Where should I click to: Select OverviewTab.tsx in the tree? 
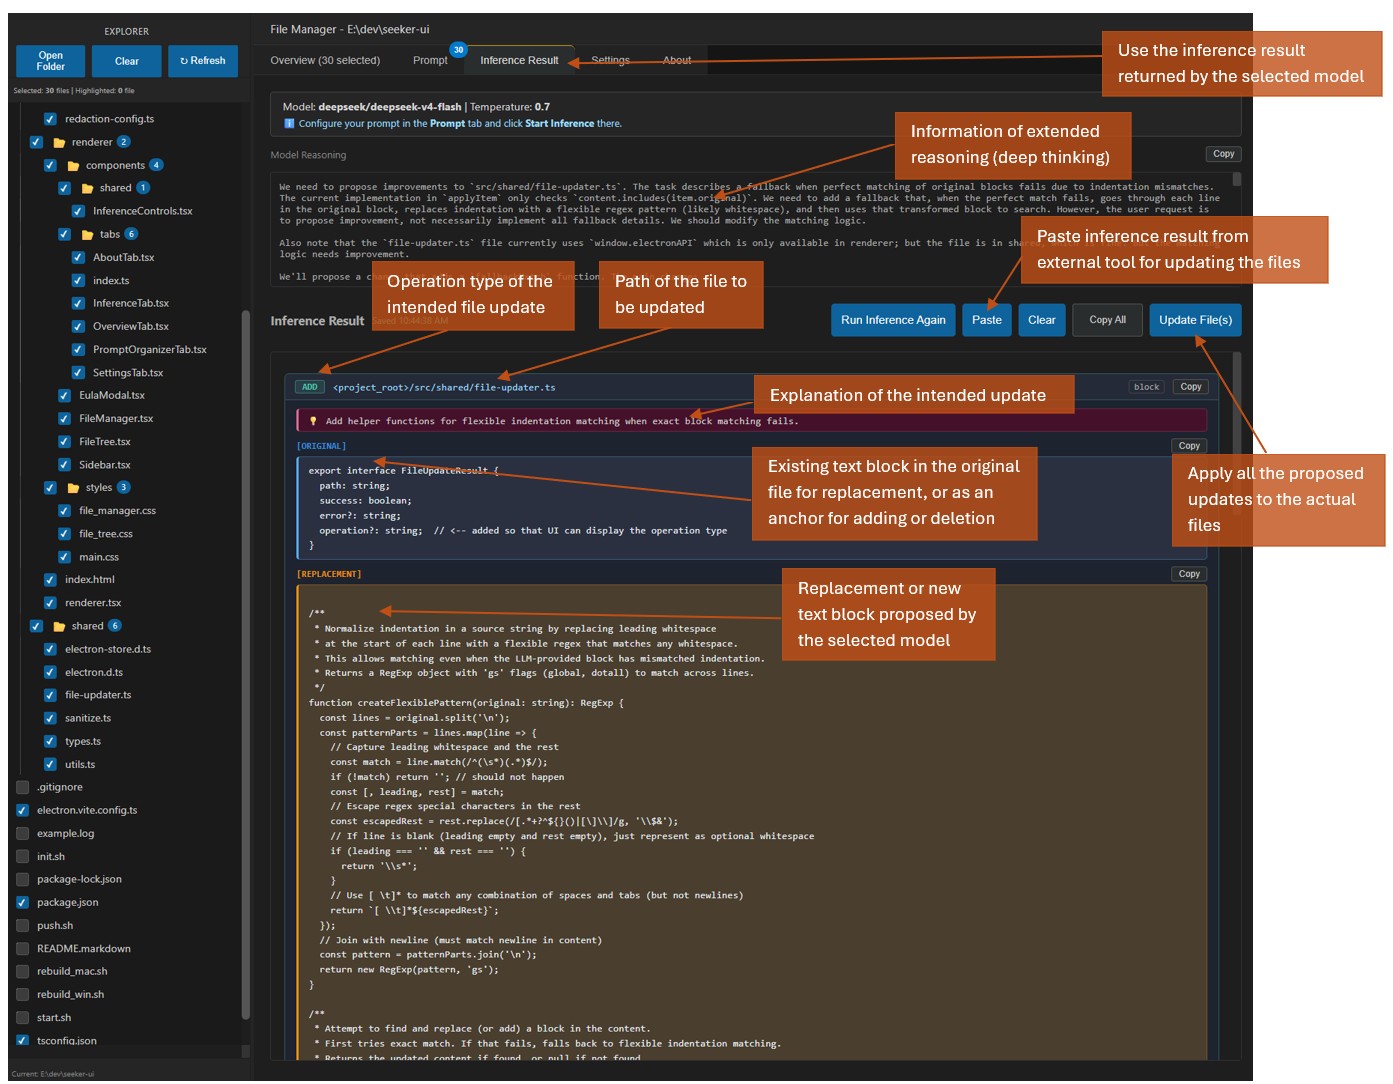point(131,326)
